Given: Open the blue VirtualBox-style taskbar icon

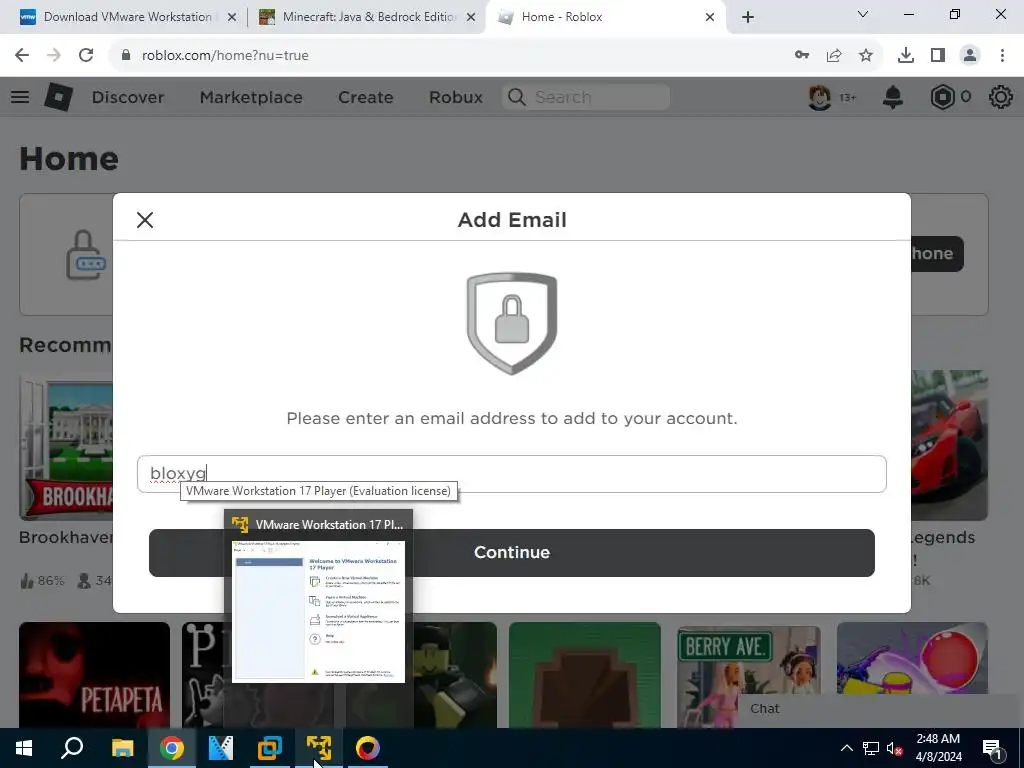Looking at the screenshot, I should coord(270,748).
